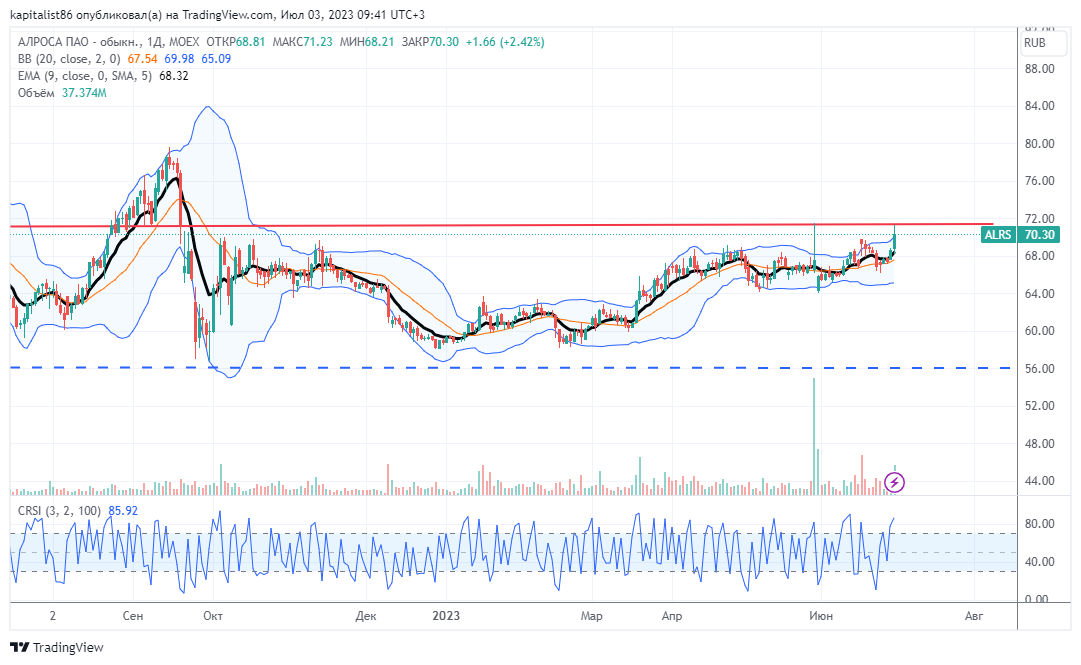Image resolution: width=1081 pixels, height=665 pixels.
Task: Click the tallest volume bar in June
Action: coord(814,436)
